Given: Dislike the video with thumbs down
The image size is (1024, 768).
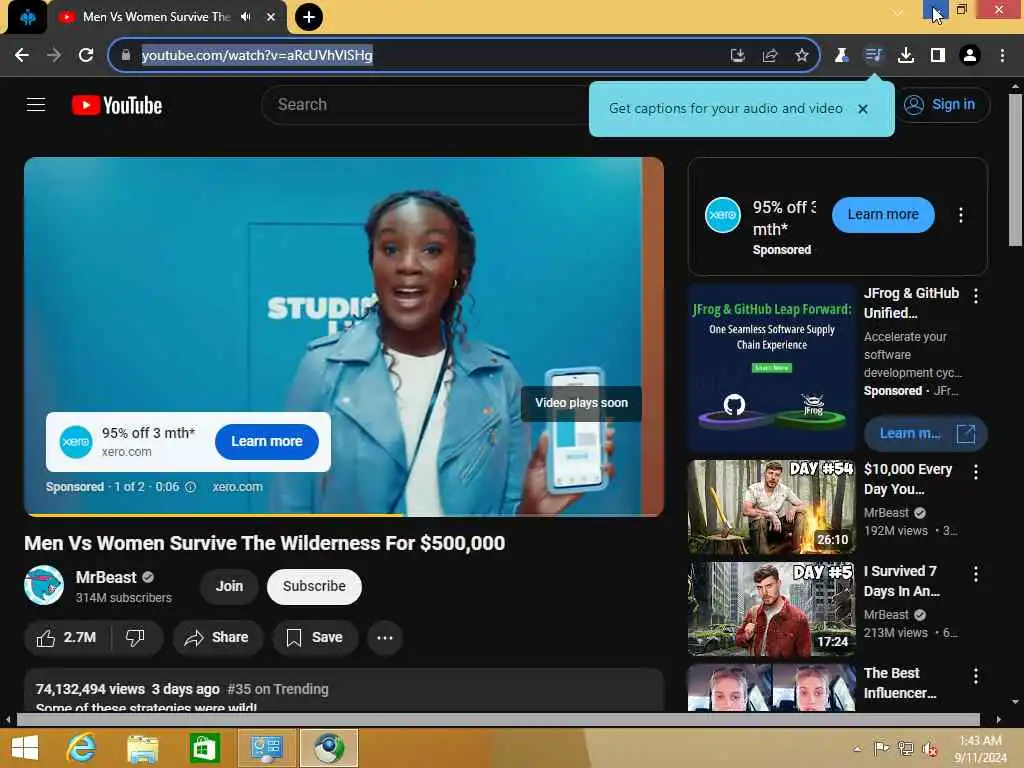Looking at the screenshot, I should pyautogui.click(x=135, y=637).
